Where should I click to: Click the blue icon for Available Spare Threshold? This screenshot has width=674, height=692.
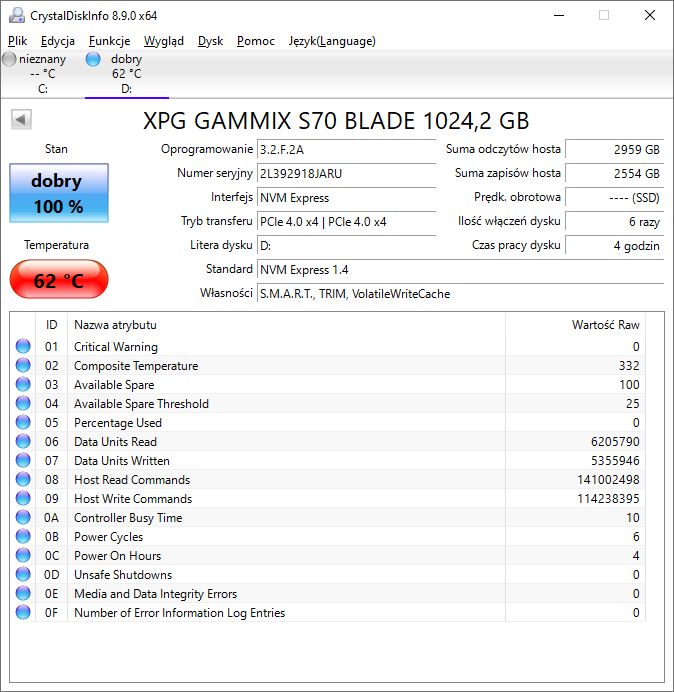(23, 403)
